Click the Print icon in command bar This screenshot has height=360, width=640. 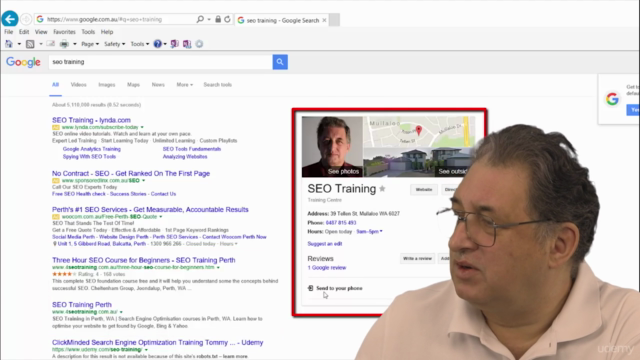point(64,44)
